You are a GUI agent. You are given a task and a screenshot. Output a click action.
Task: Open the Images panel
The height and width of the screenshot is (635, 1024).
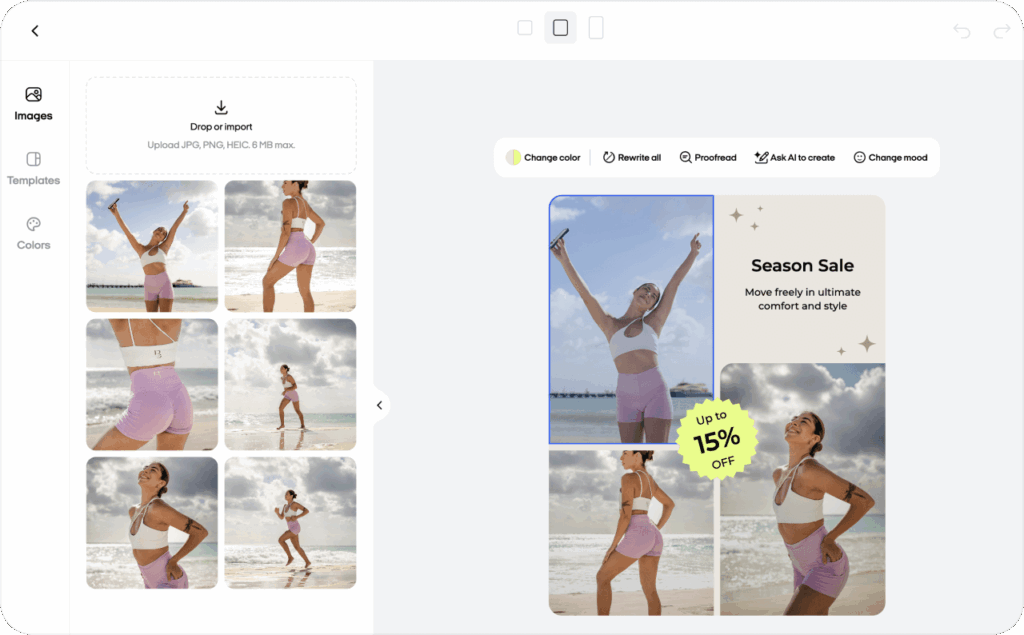tap(33, 104)
